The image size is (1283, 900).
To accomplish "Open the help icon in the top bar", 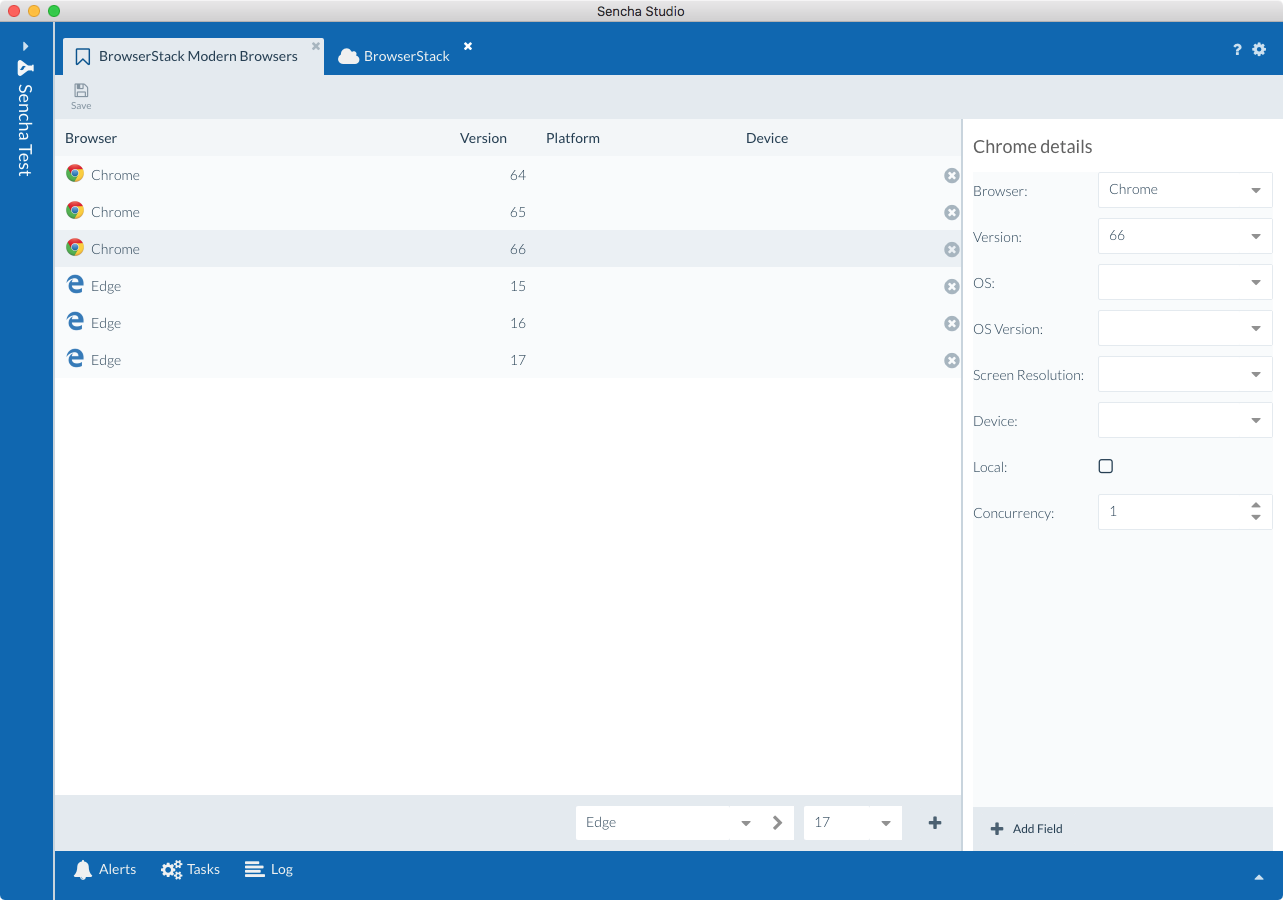I will (1236, 49).
